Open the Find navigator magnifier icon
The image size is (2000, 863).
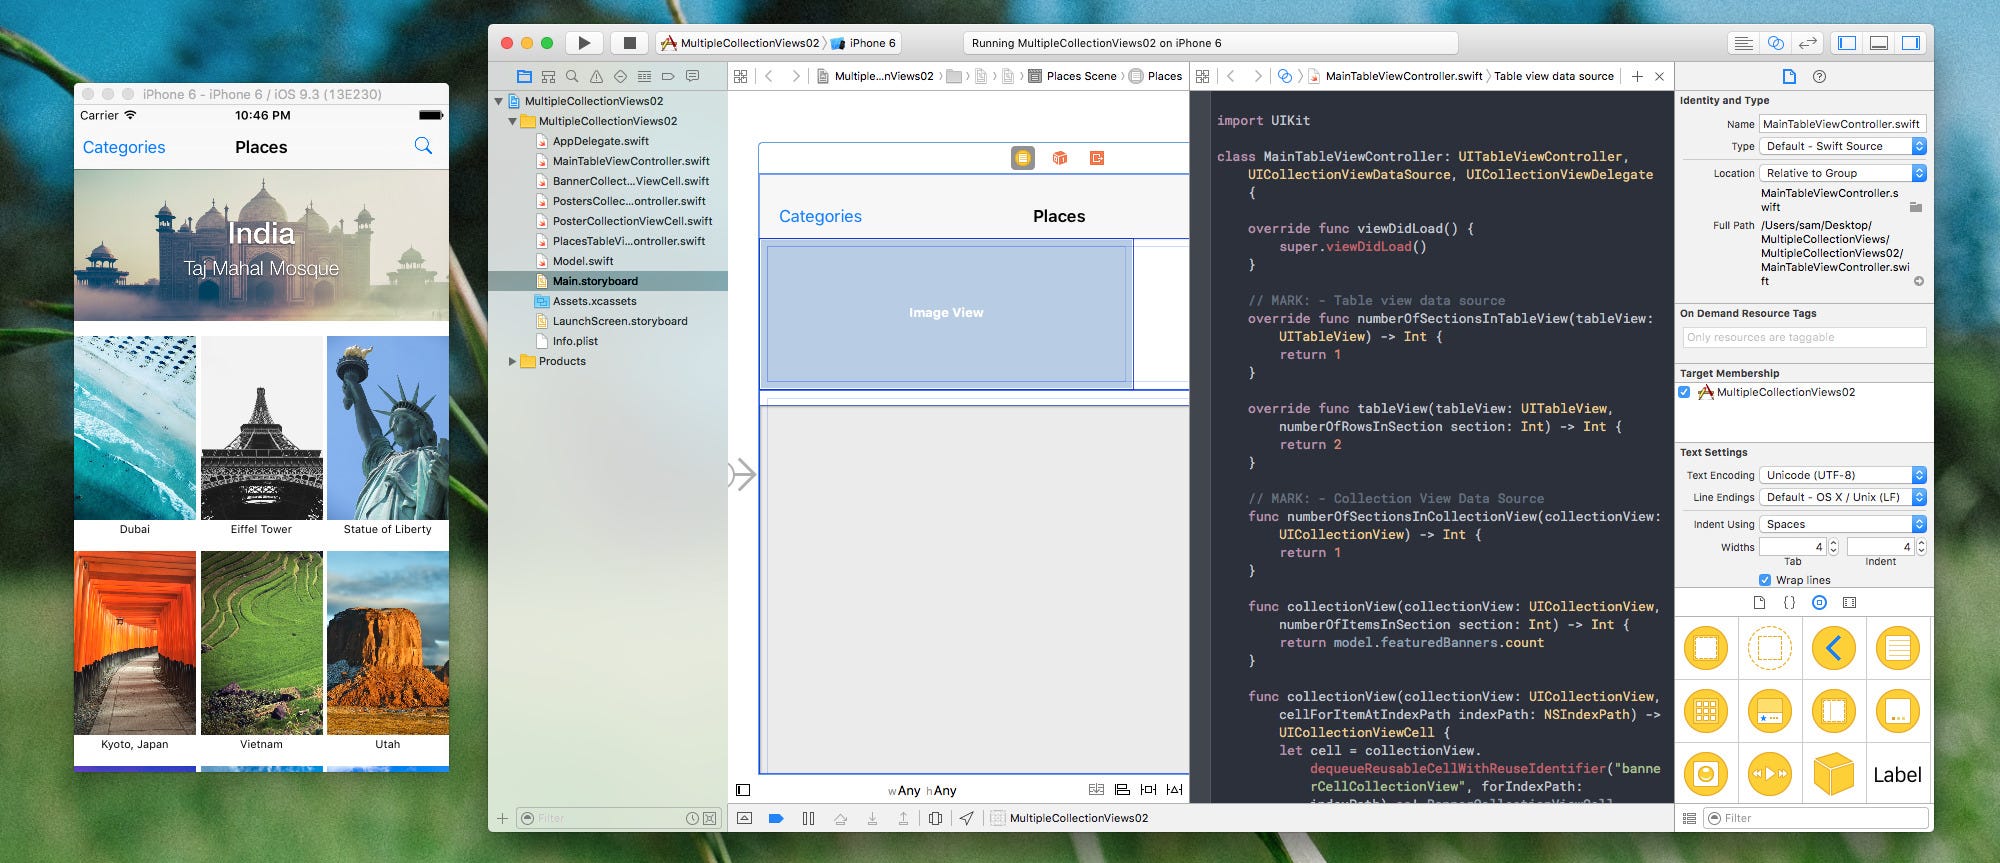click(x=572, y=76)
